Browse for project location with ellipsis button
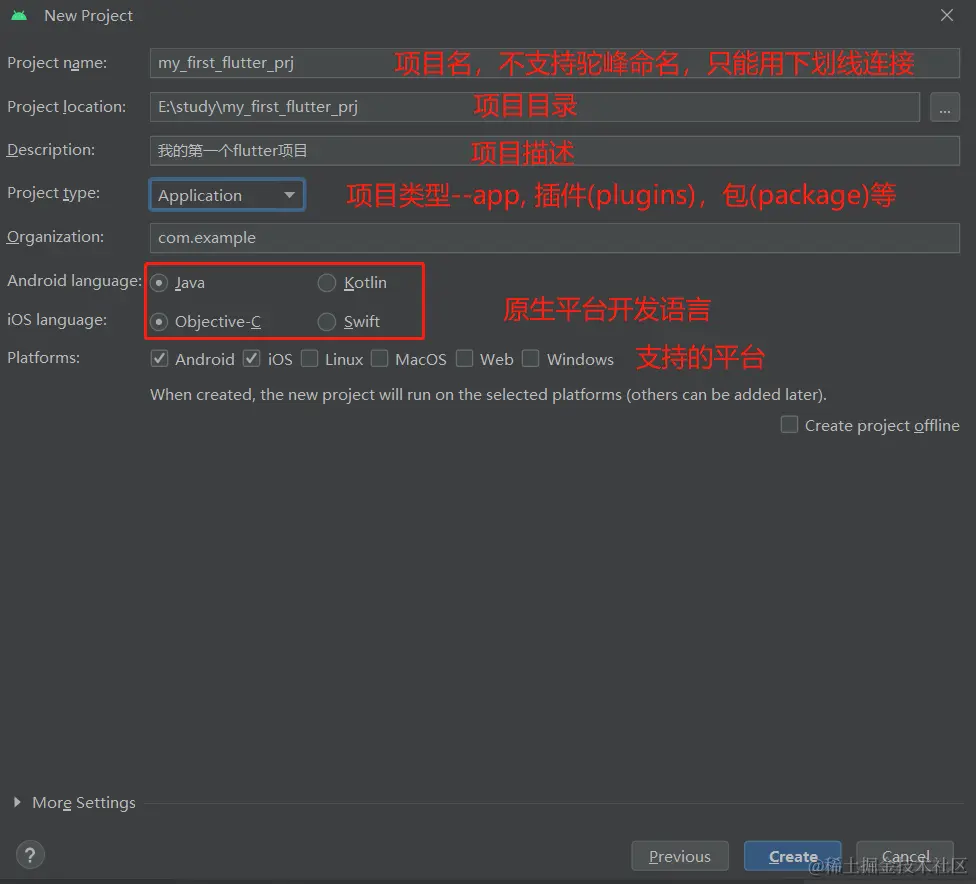The height and width of the screenshot is (884, 976). [944, 107]
